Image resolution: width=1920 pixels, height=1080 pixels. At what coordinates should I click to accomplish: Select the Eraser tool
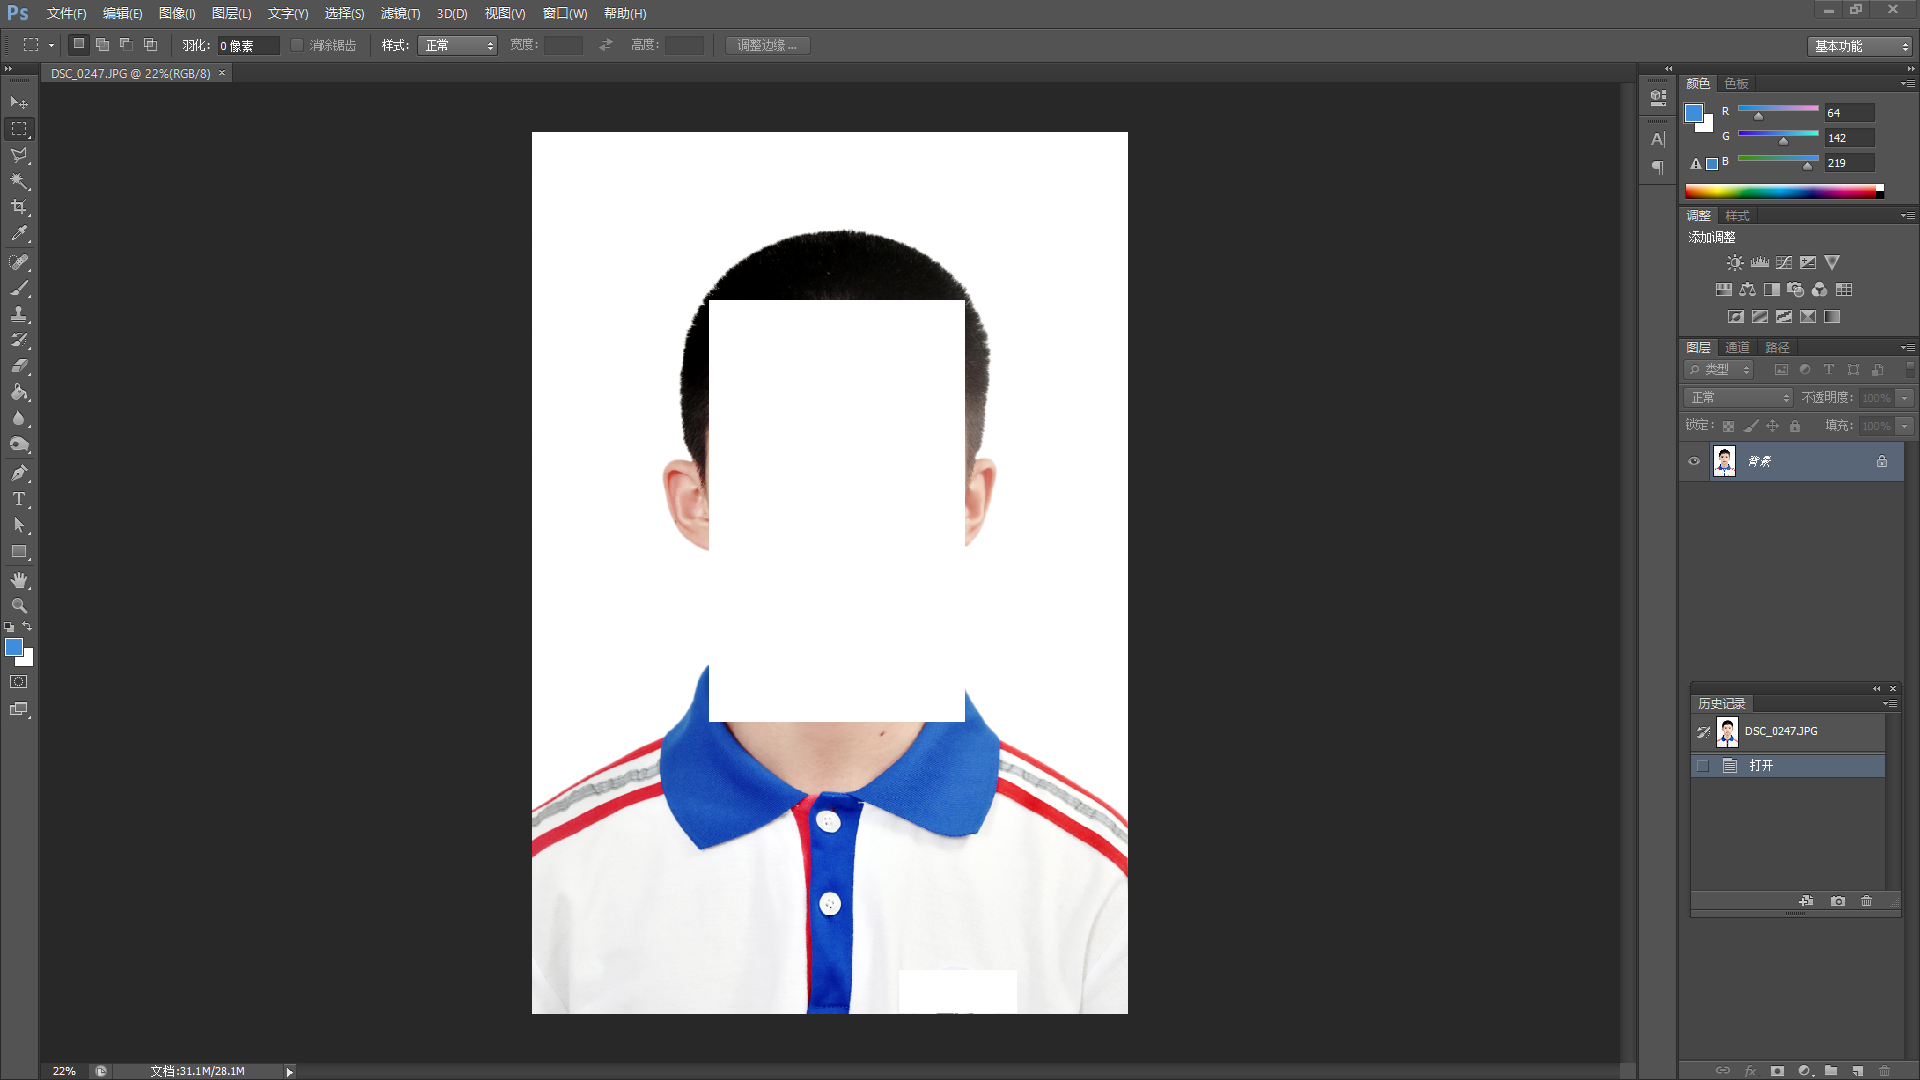point(19,366)
